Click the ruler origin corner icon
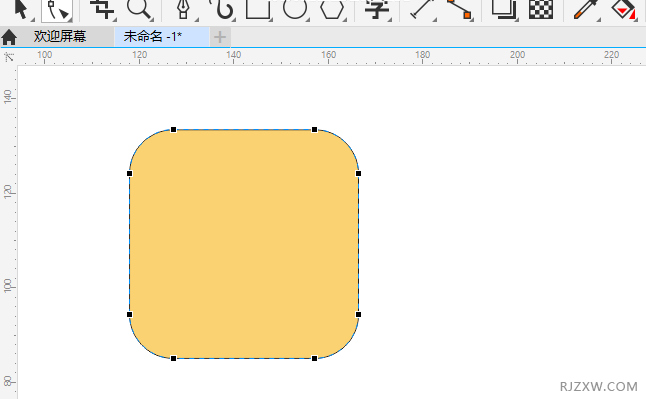The image size is (646, 399). point(9,57)
